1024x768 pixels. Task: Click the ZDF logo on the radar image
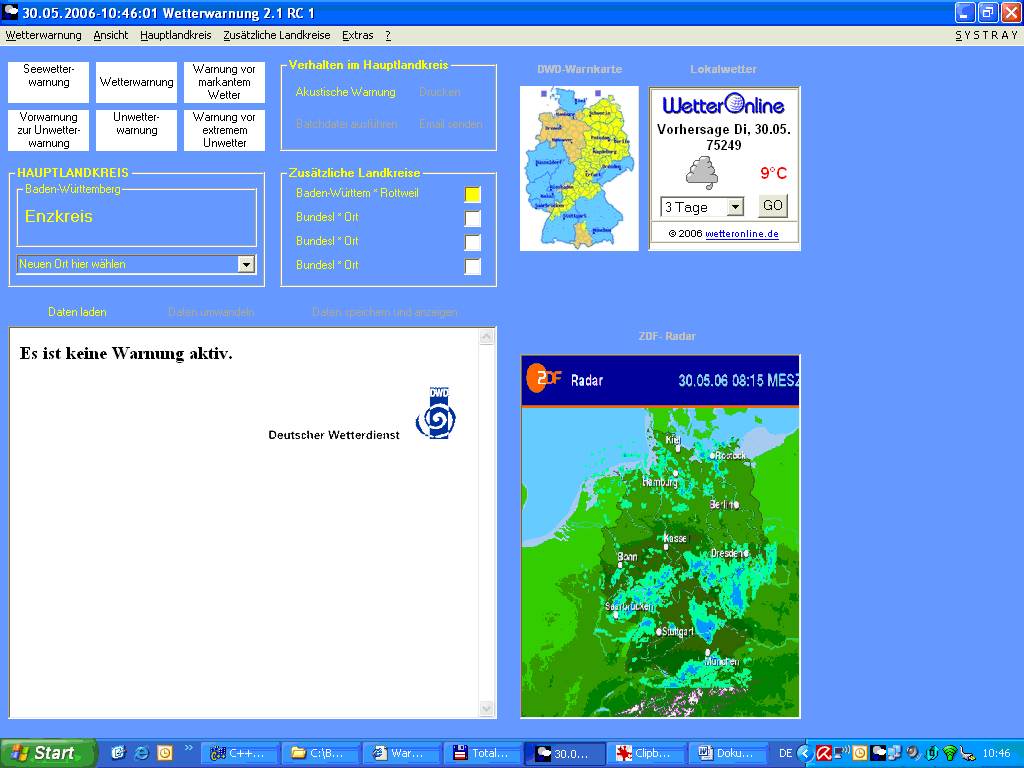click(x=545, y=379)
